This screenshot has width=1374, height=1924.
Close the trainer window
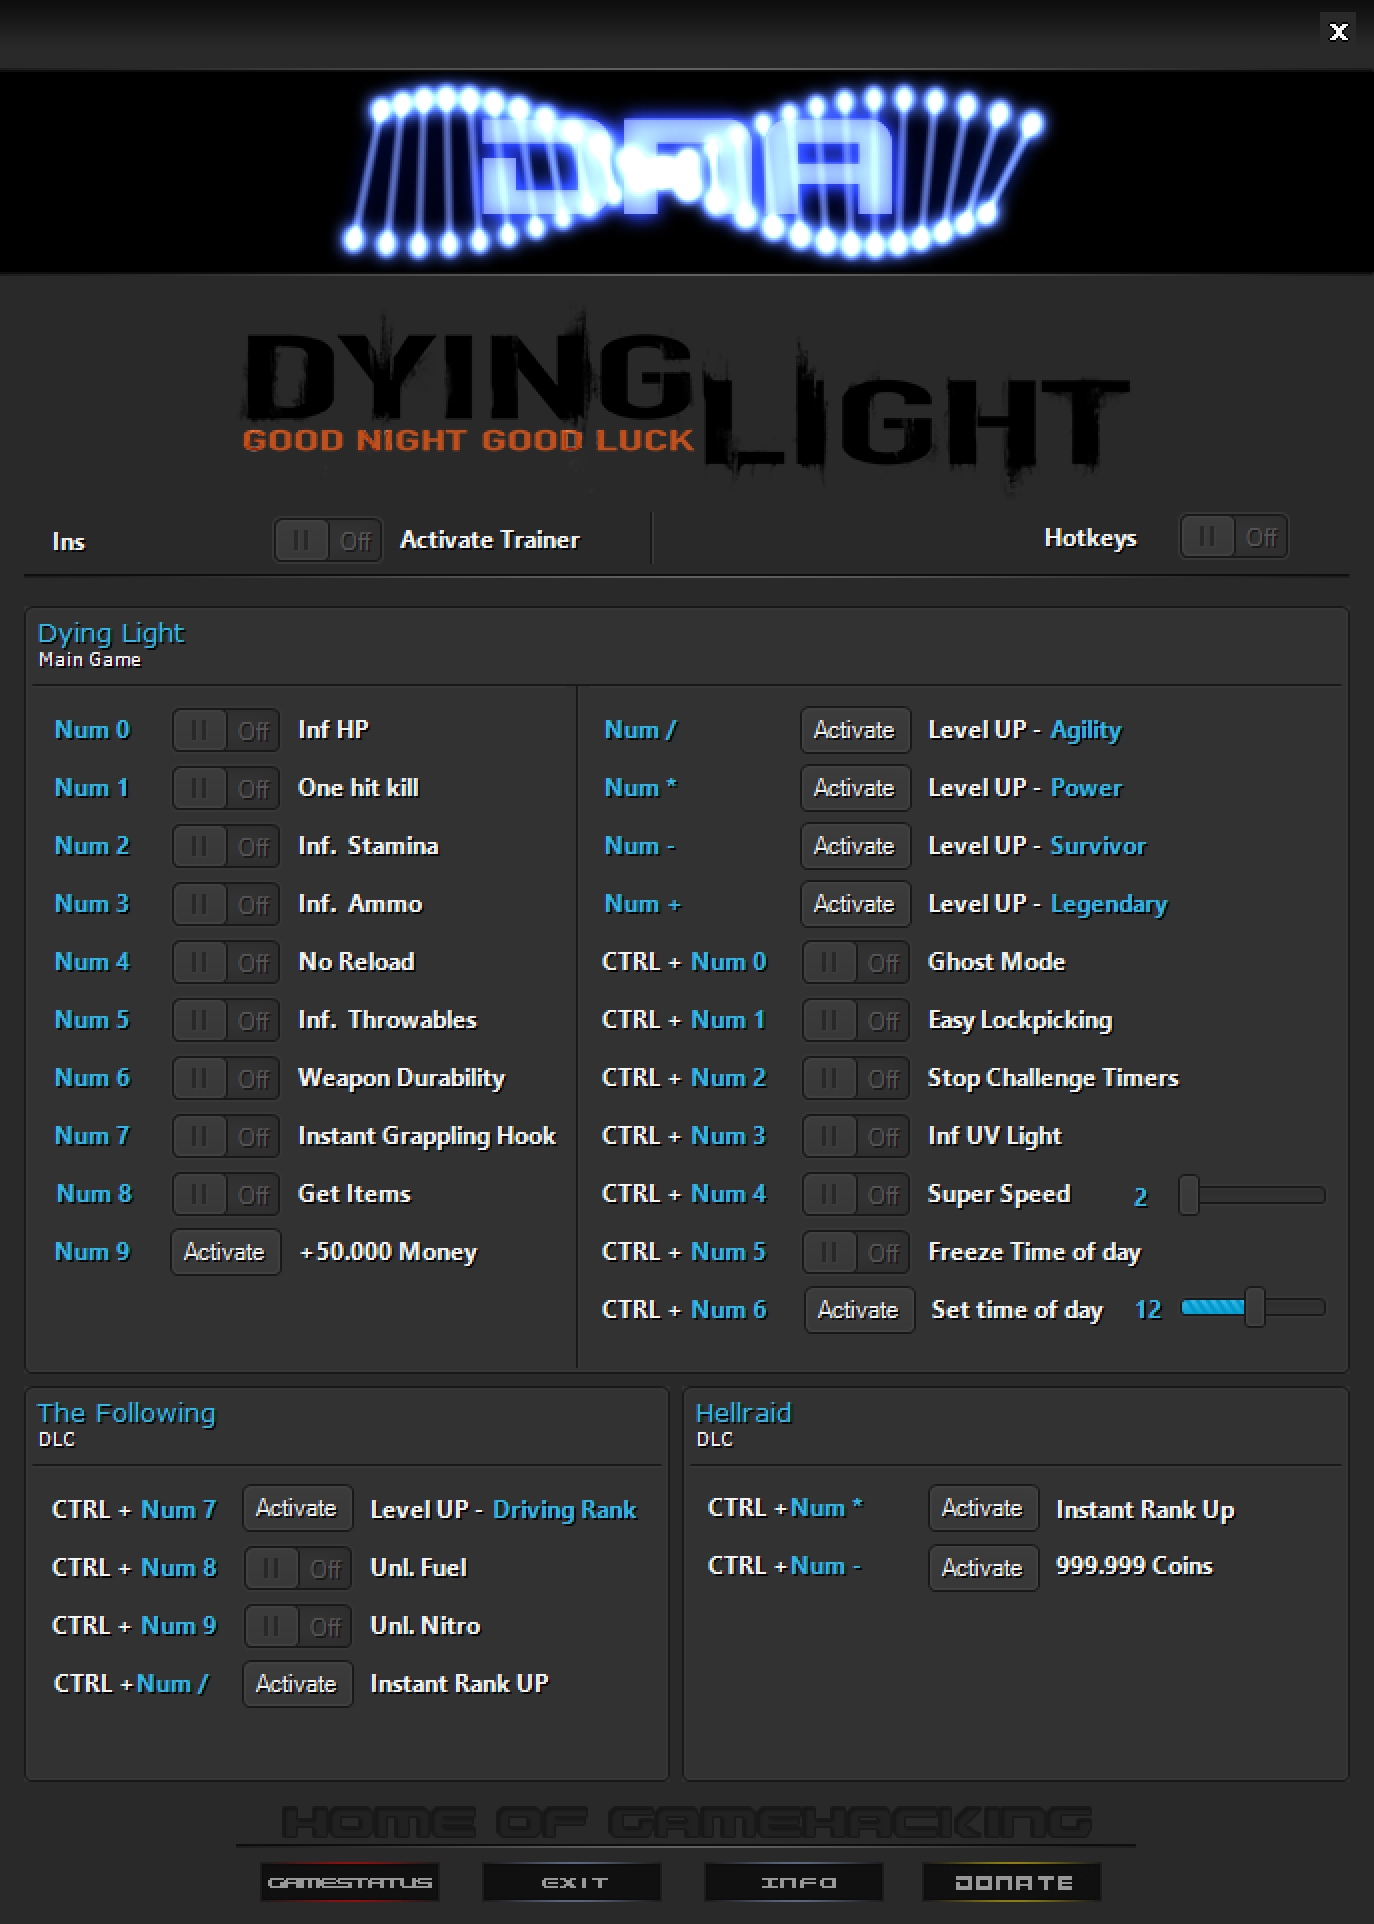pos(1338,32)
